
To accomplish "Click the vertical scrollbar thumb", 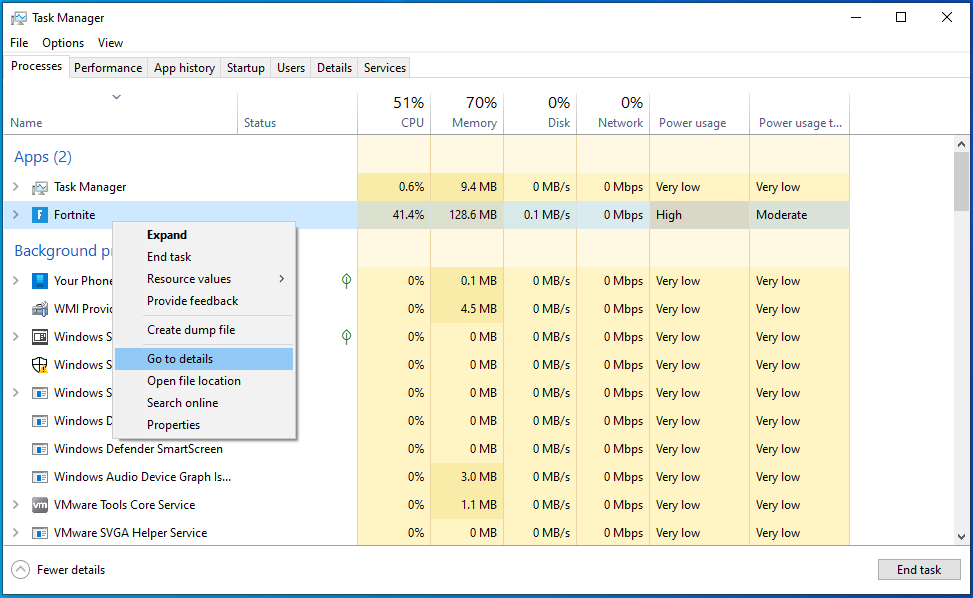I will [961, 181].
